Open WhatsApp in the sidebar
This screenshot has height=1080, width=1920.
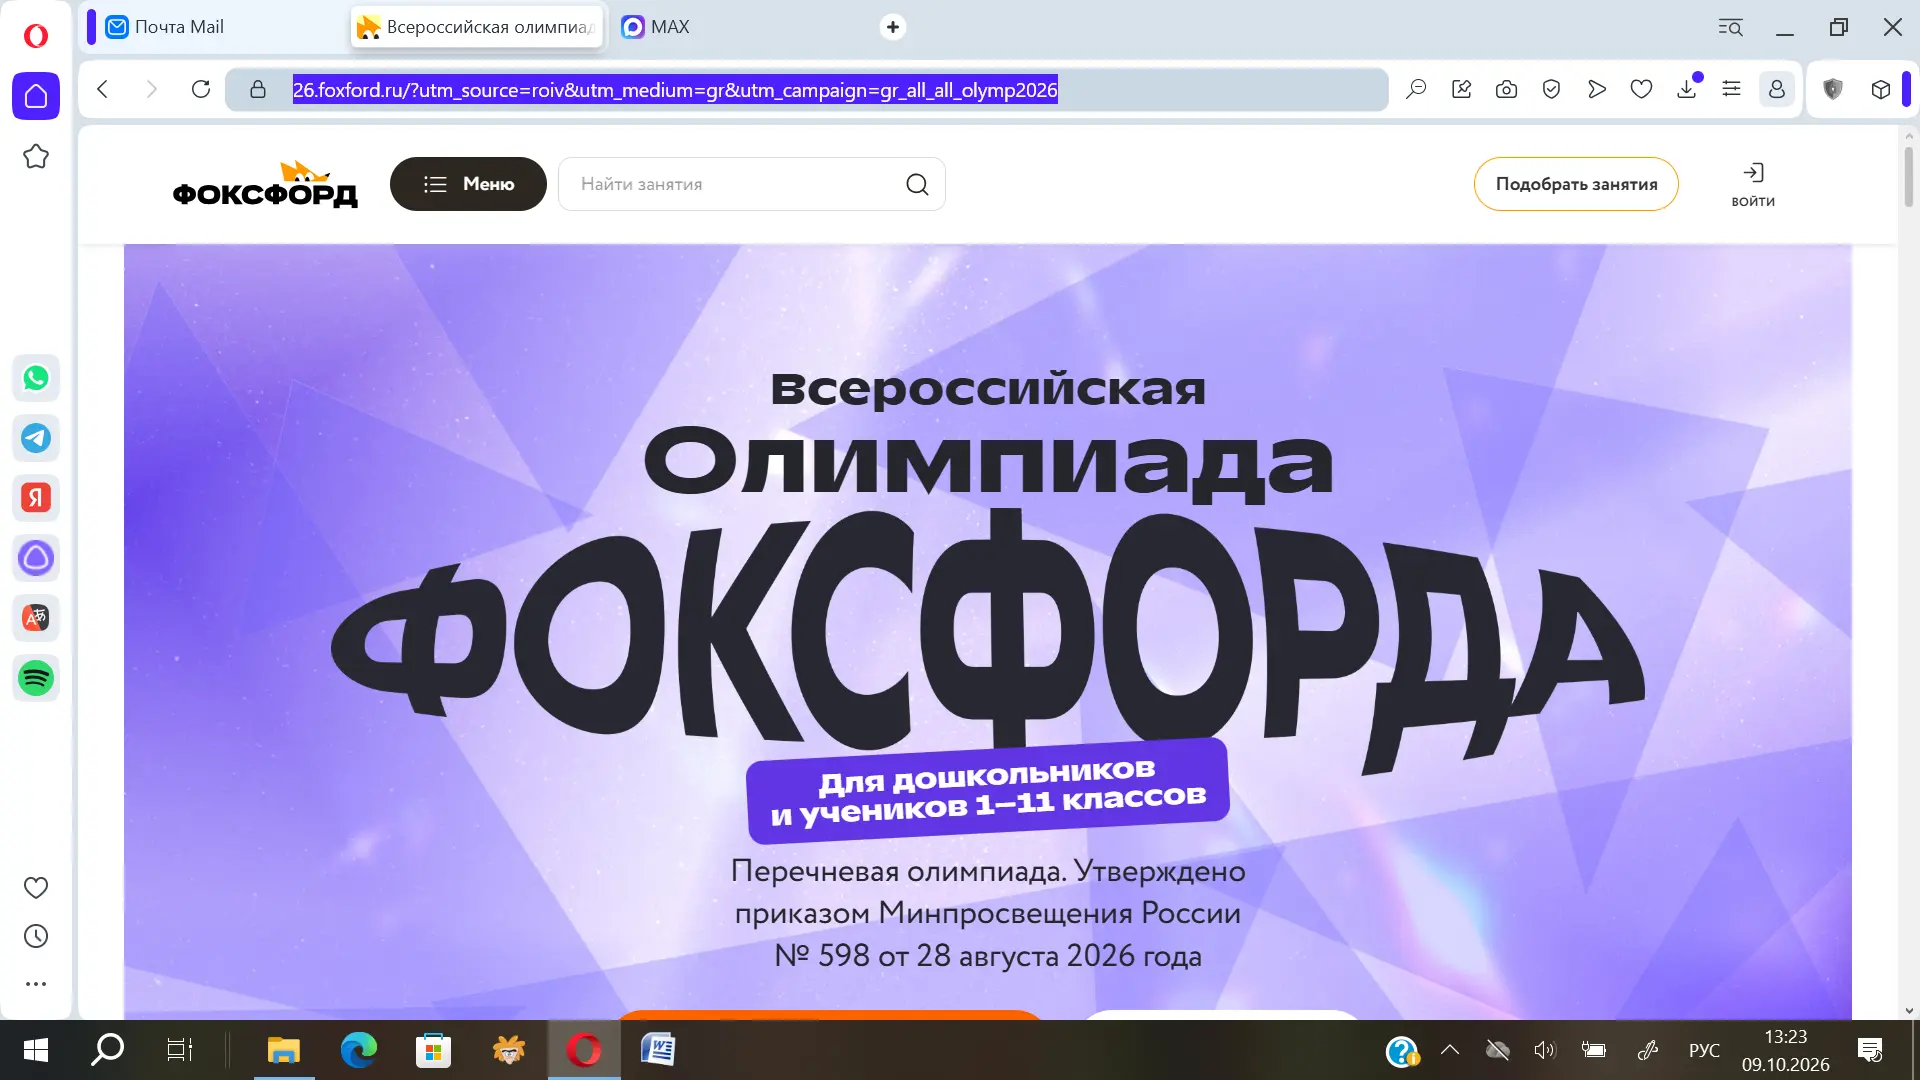pos(36,378)
